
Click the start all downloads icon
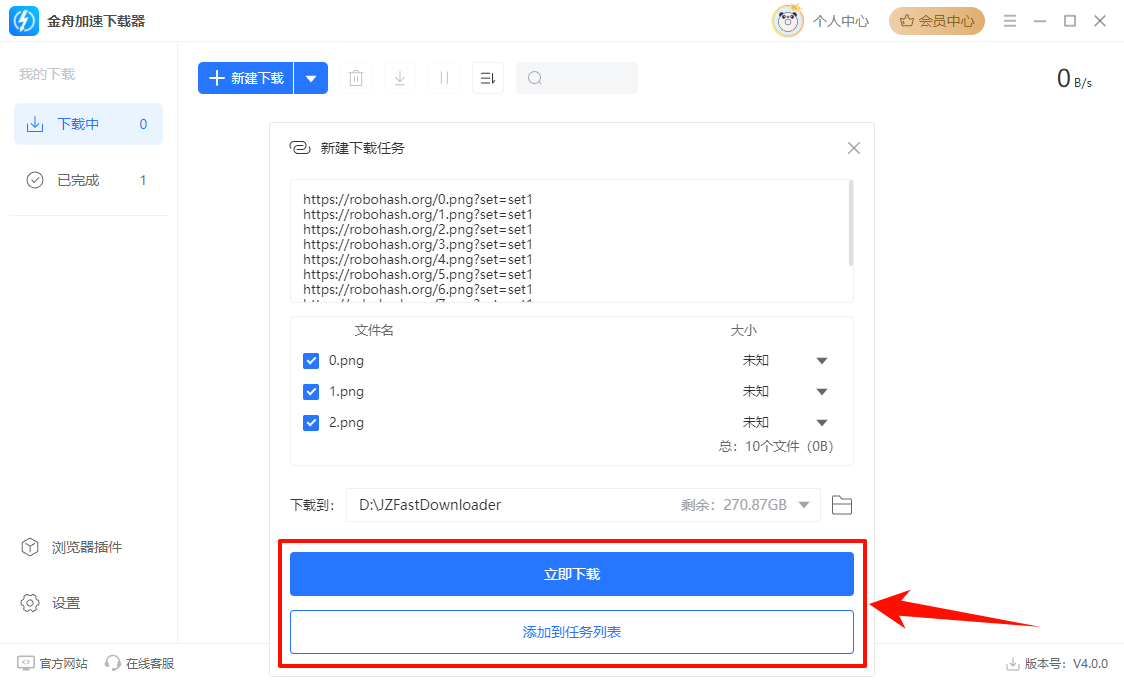(399, 78)
